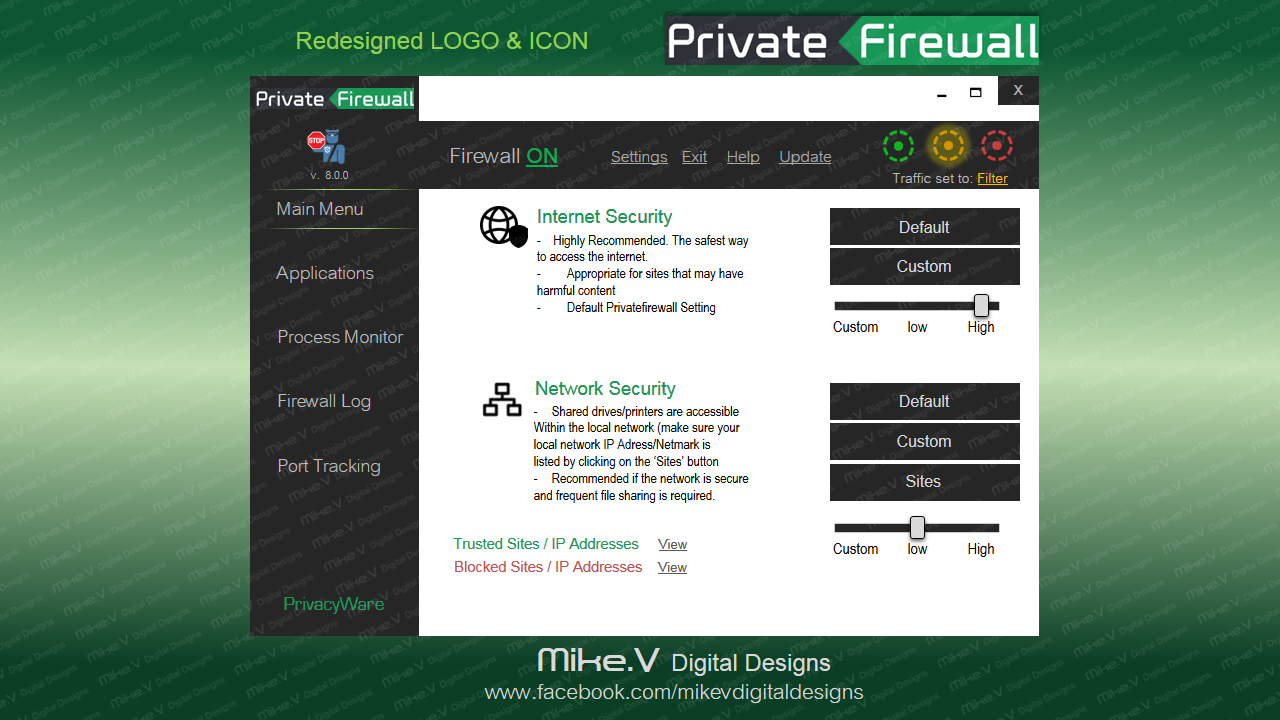Click the Exit link

pyautogui.click(x=694, y=157)
